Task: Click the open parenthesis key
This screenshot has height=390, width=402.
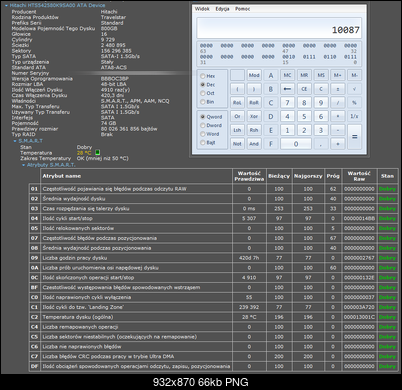Action: 237,89
